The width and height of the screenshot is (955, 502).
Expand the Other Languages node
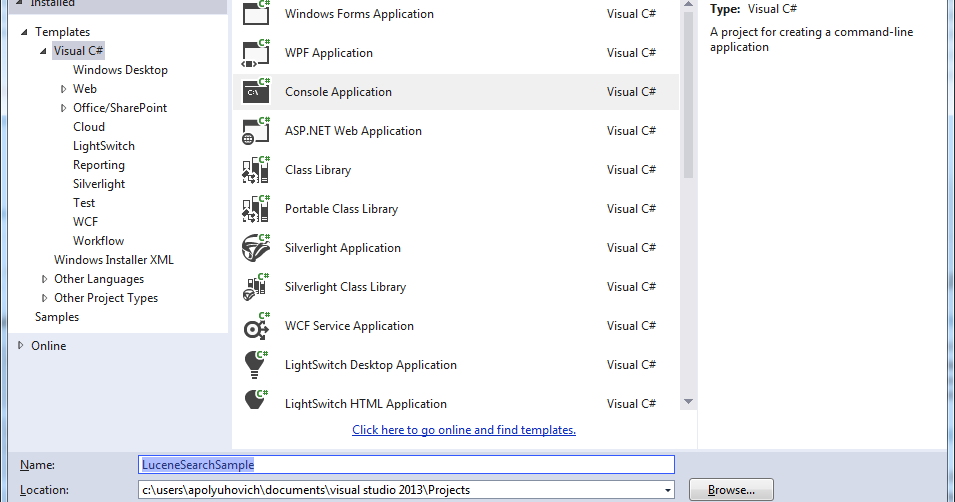(44, 279)
